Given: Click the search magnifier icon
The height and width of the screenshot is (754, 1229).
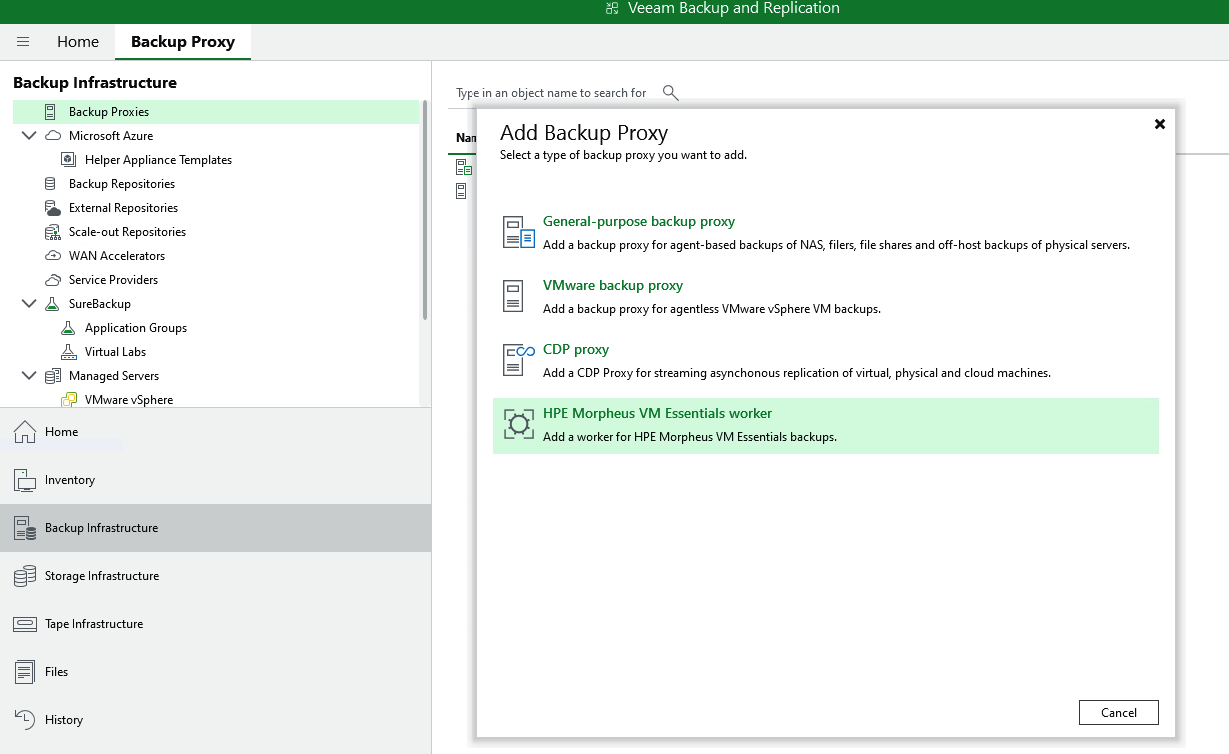Looking at the screenshot, I should coord(671,93).
